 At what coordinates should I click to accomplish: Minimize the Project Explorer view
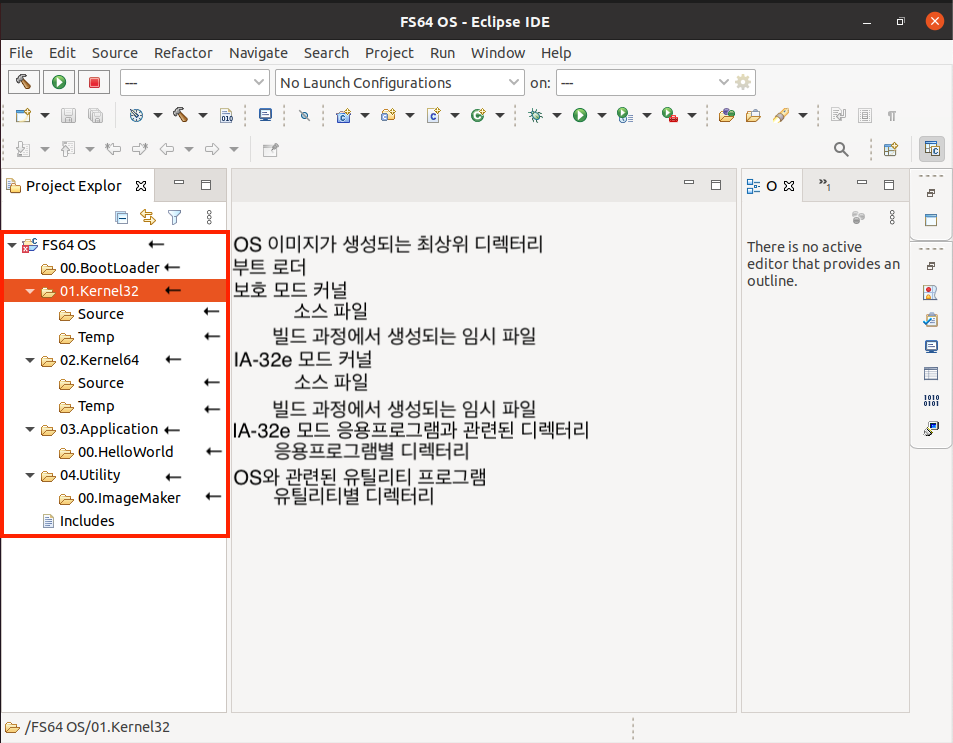pyautogui.click(x=179, y=183)
